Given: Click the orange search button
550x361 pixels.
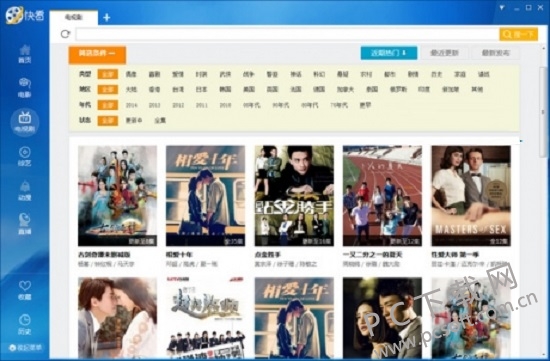Looking at the screenshot, I should pyautogui.click(x=518, y=34).
